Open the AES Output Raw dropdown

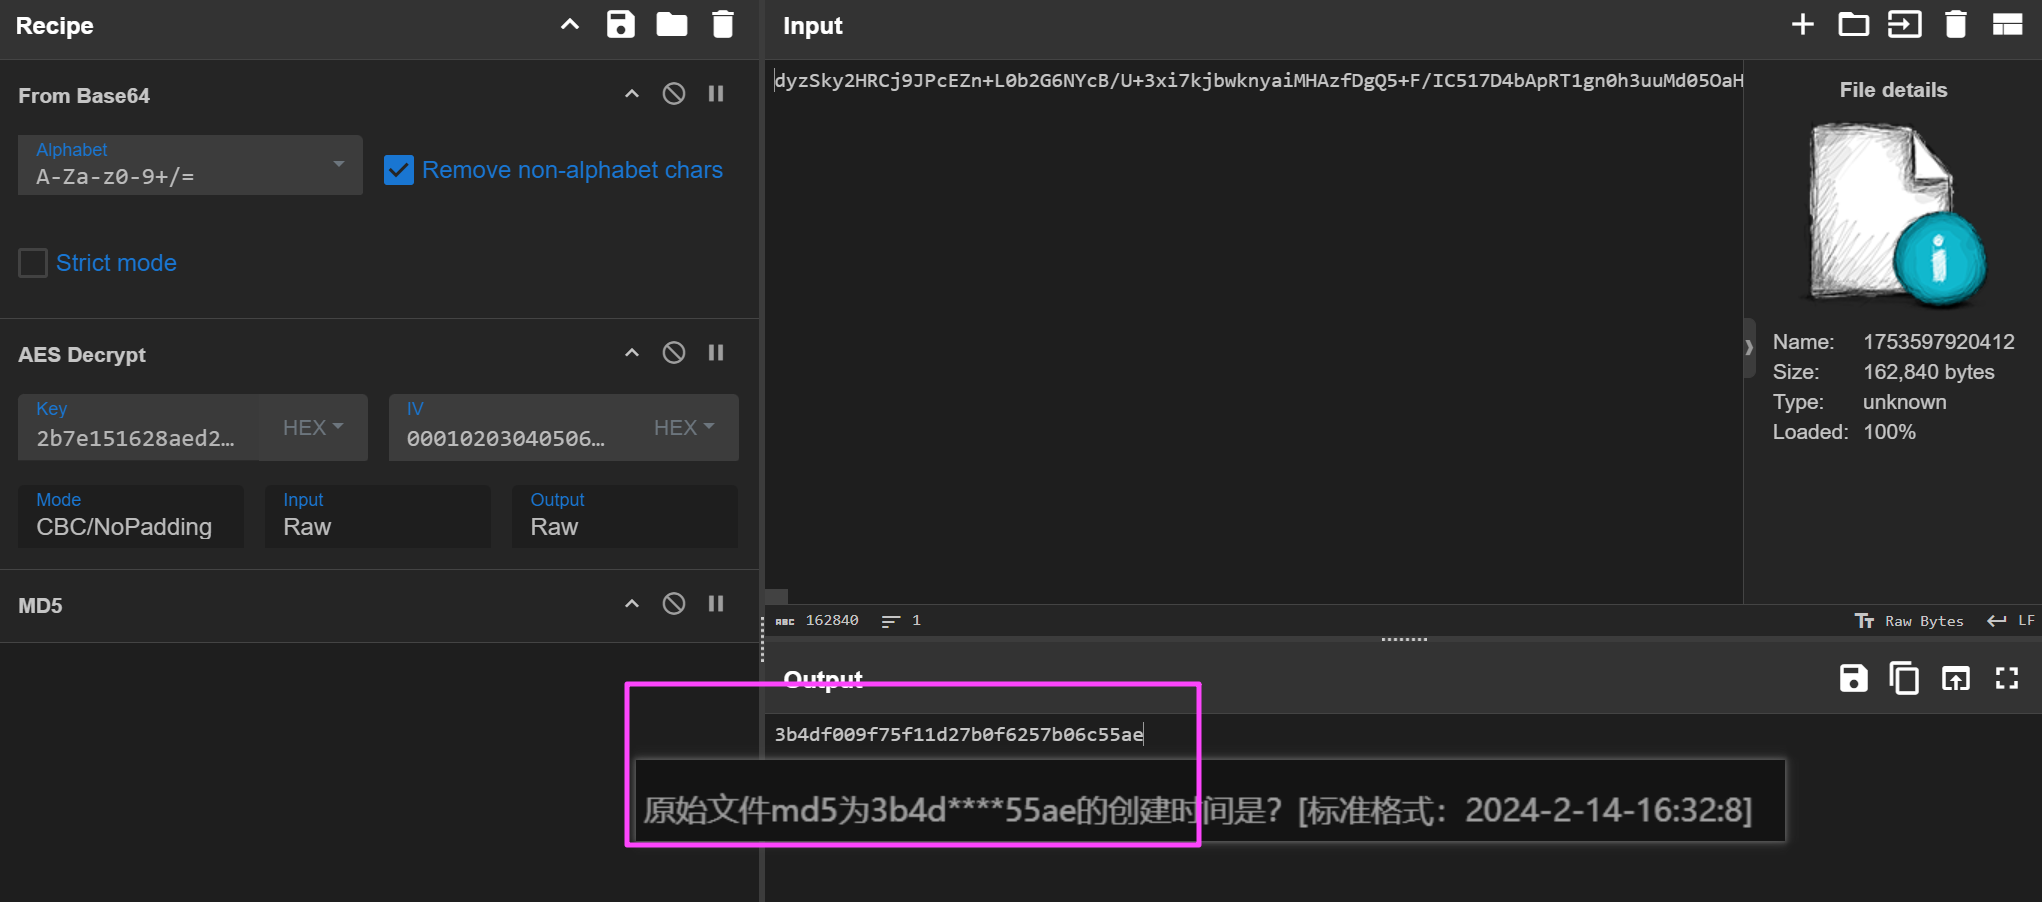(625, 516)
